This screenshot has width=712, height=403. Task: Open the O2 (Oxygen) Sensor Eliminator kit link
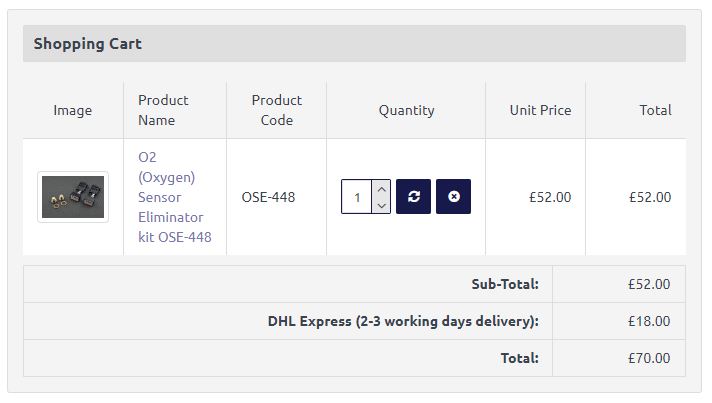174,197
